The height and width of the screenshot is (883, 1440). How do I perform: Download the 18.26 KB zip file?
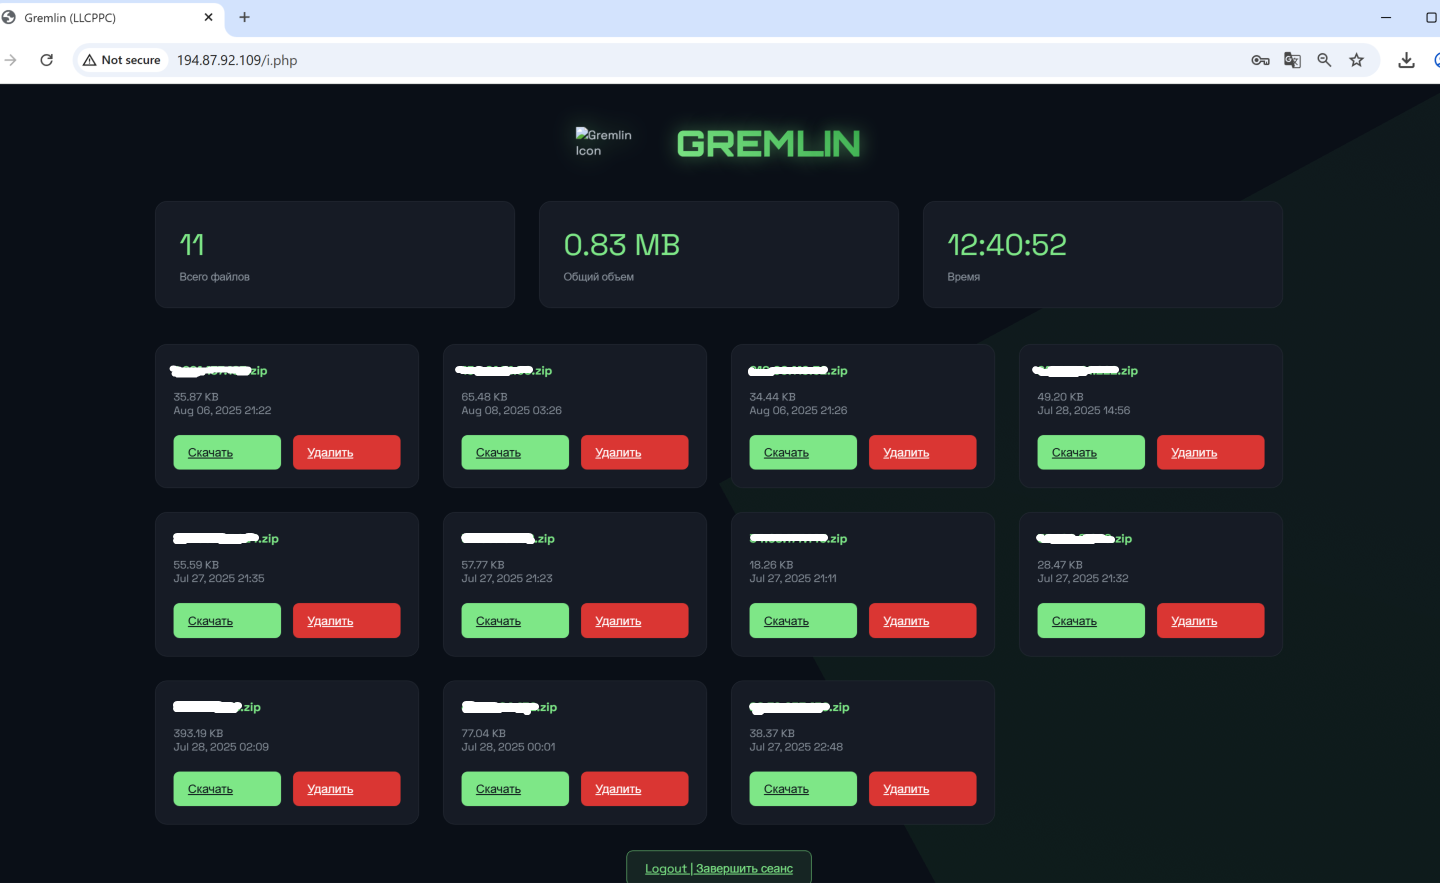pyautogui.click(x=803, y=620)
